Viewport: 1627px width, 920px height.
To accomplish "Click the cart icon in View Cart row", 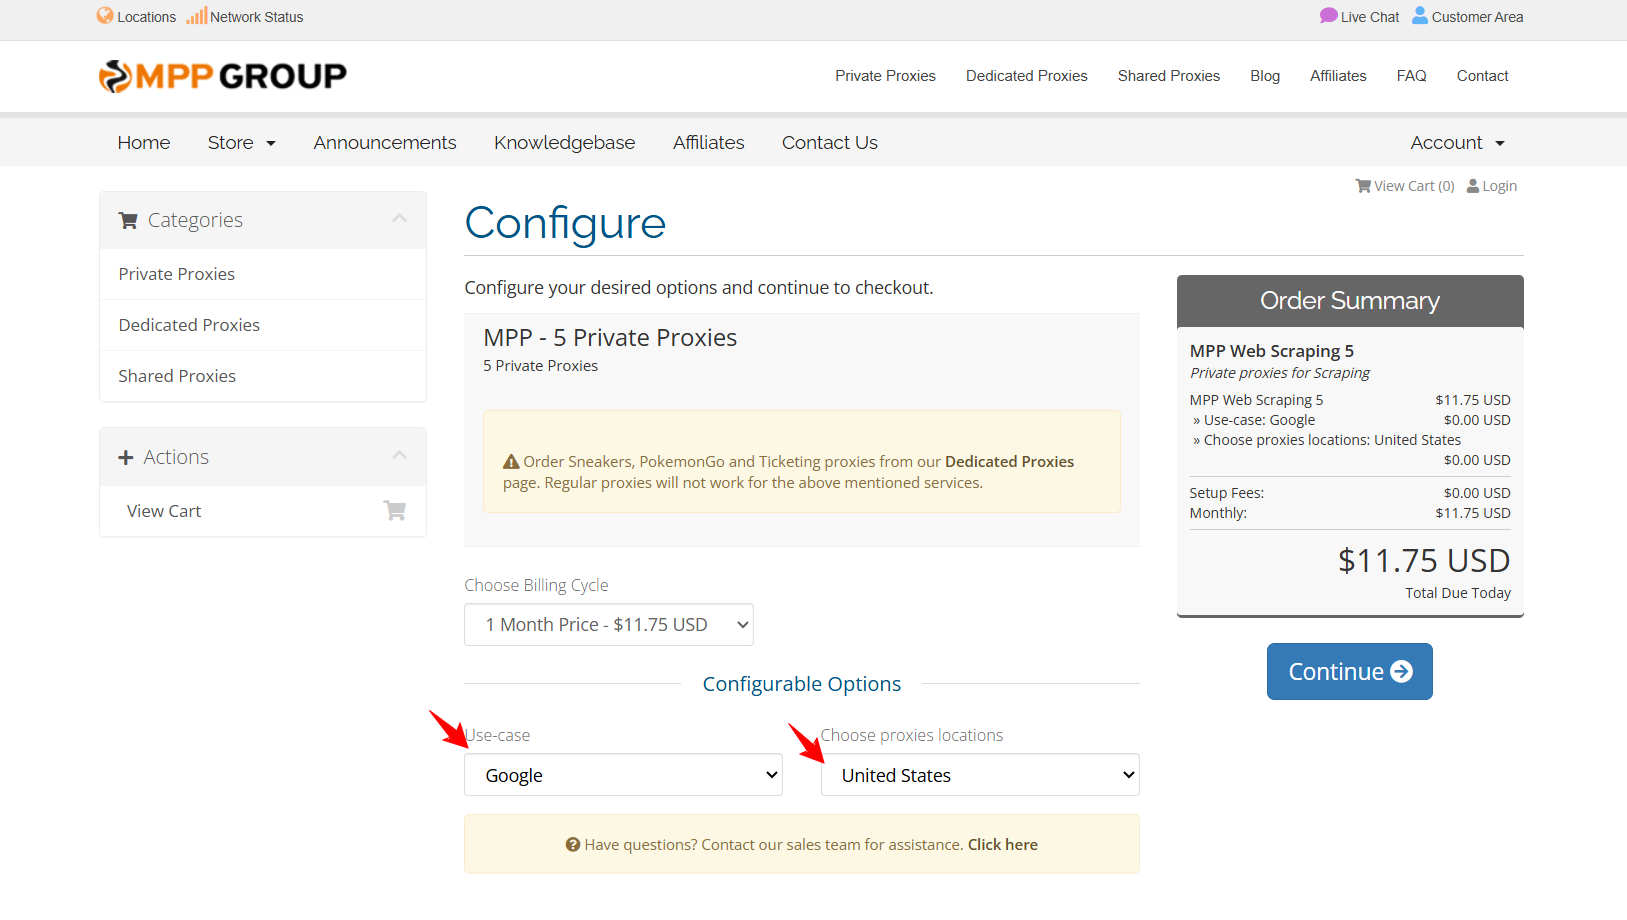I will point(395,511).
